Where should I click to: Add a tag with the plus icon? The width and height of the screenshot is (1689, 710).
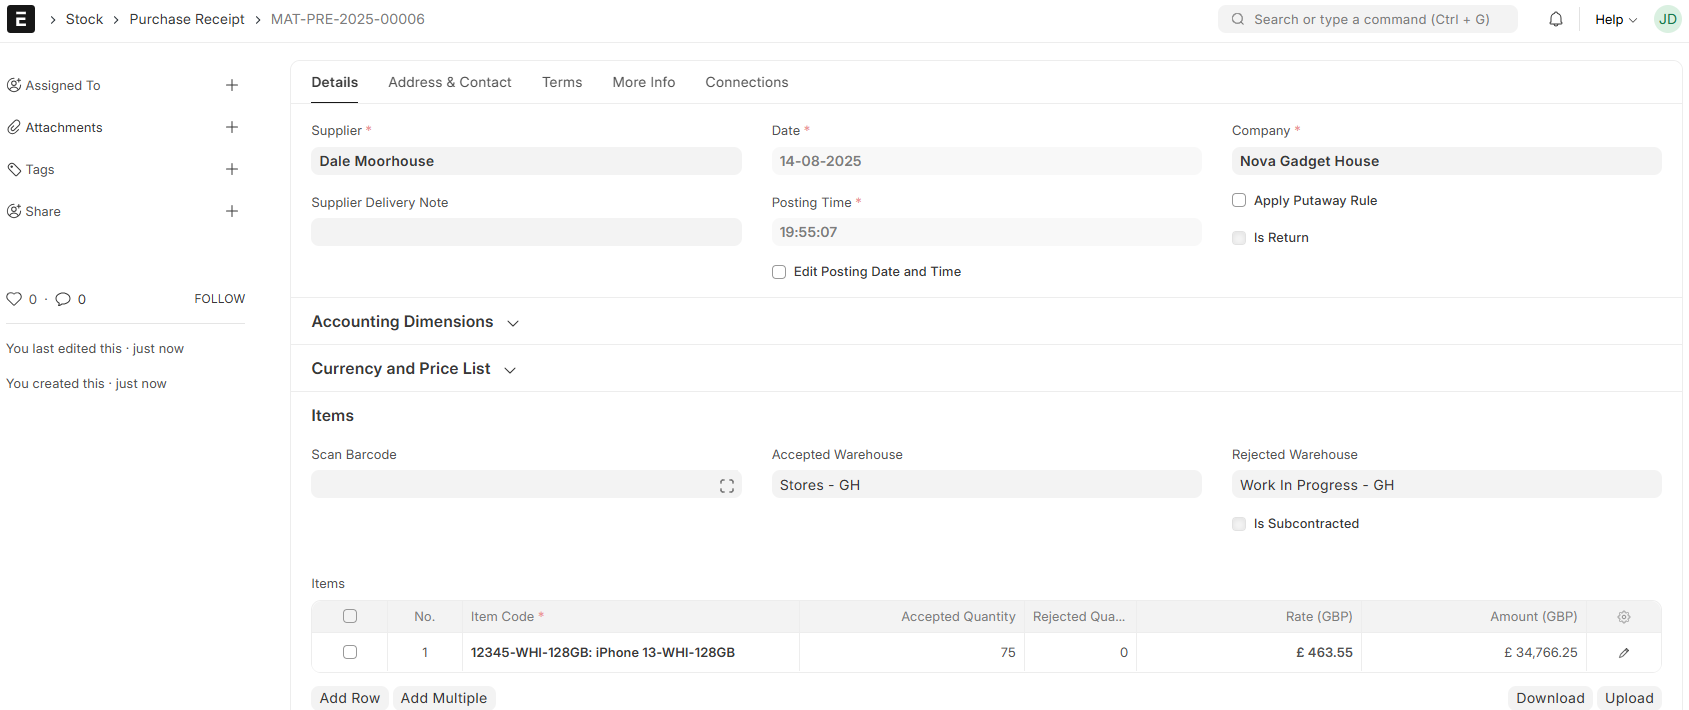pos(232,169)
